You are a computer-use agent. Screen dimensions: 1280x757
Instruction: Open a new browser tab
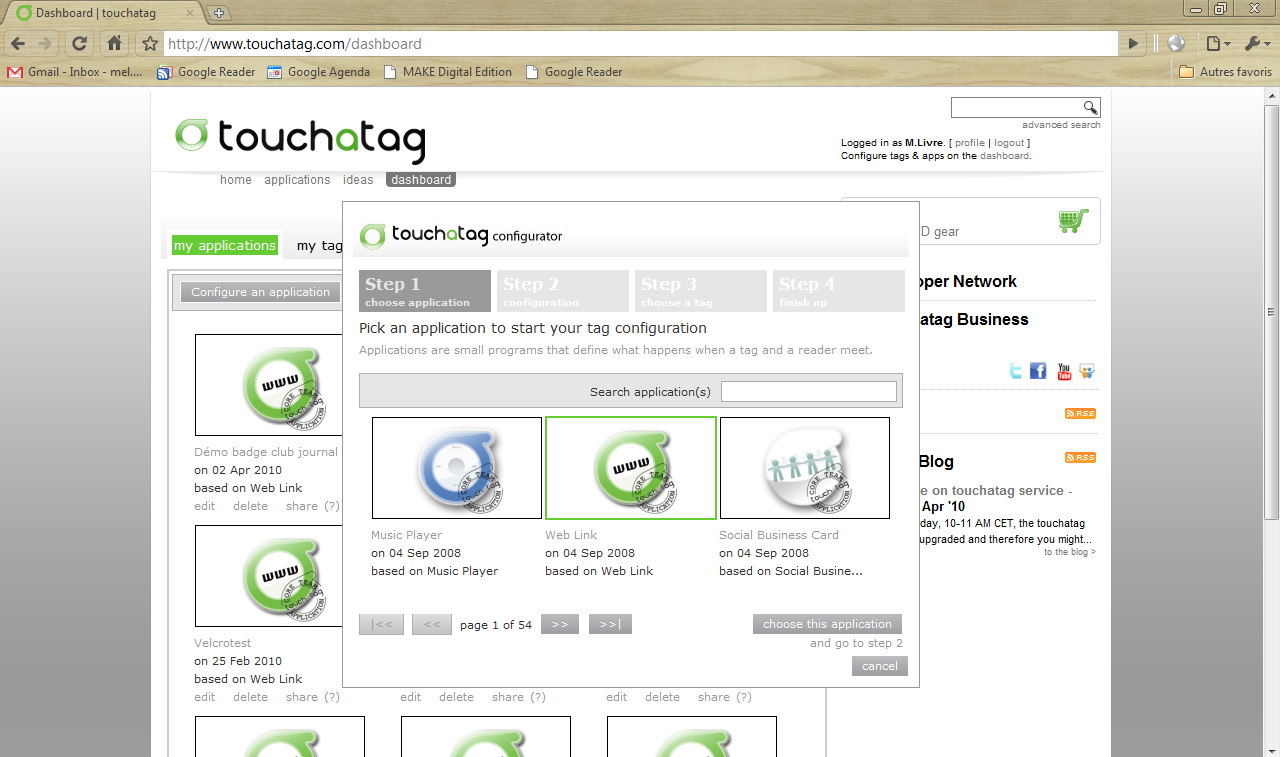(219, 13)
